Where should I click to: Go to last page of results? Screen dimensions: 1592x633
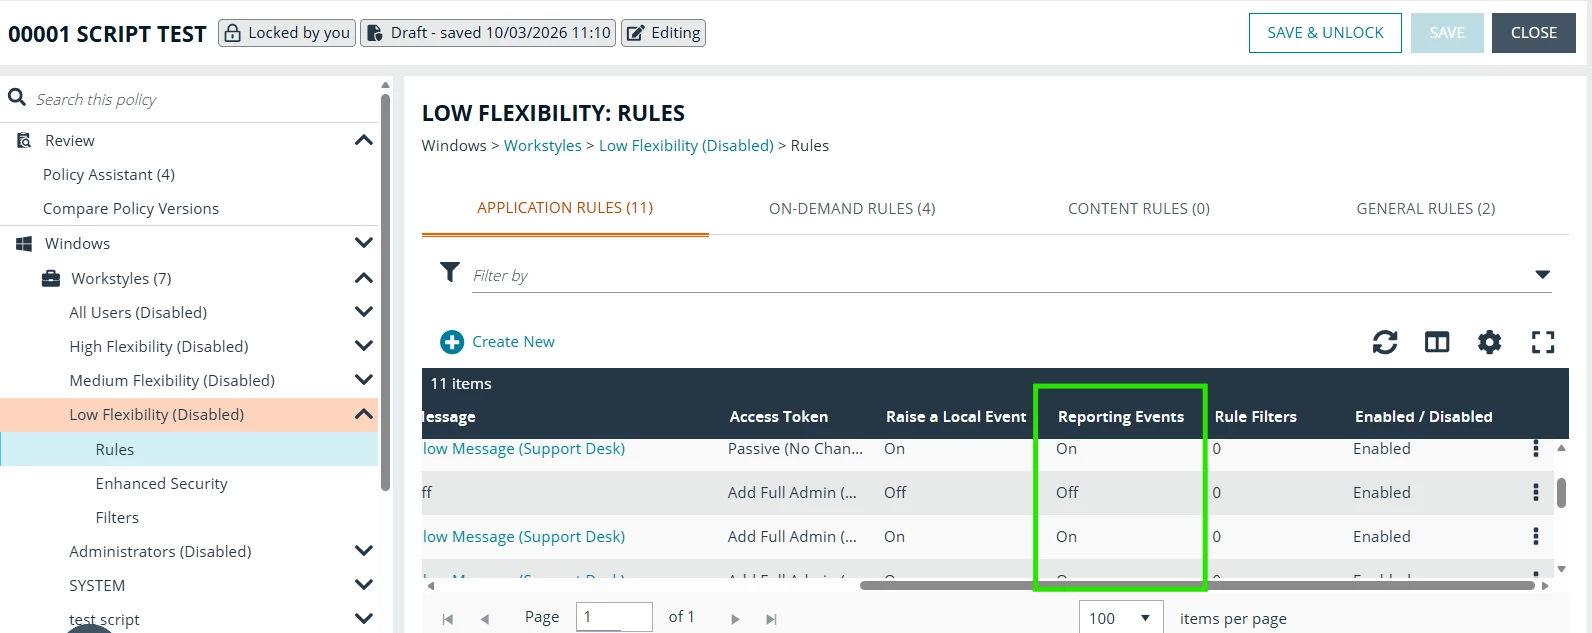point(771,619)
